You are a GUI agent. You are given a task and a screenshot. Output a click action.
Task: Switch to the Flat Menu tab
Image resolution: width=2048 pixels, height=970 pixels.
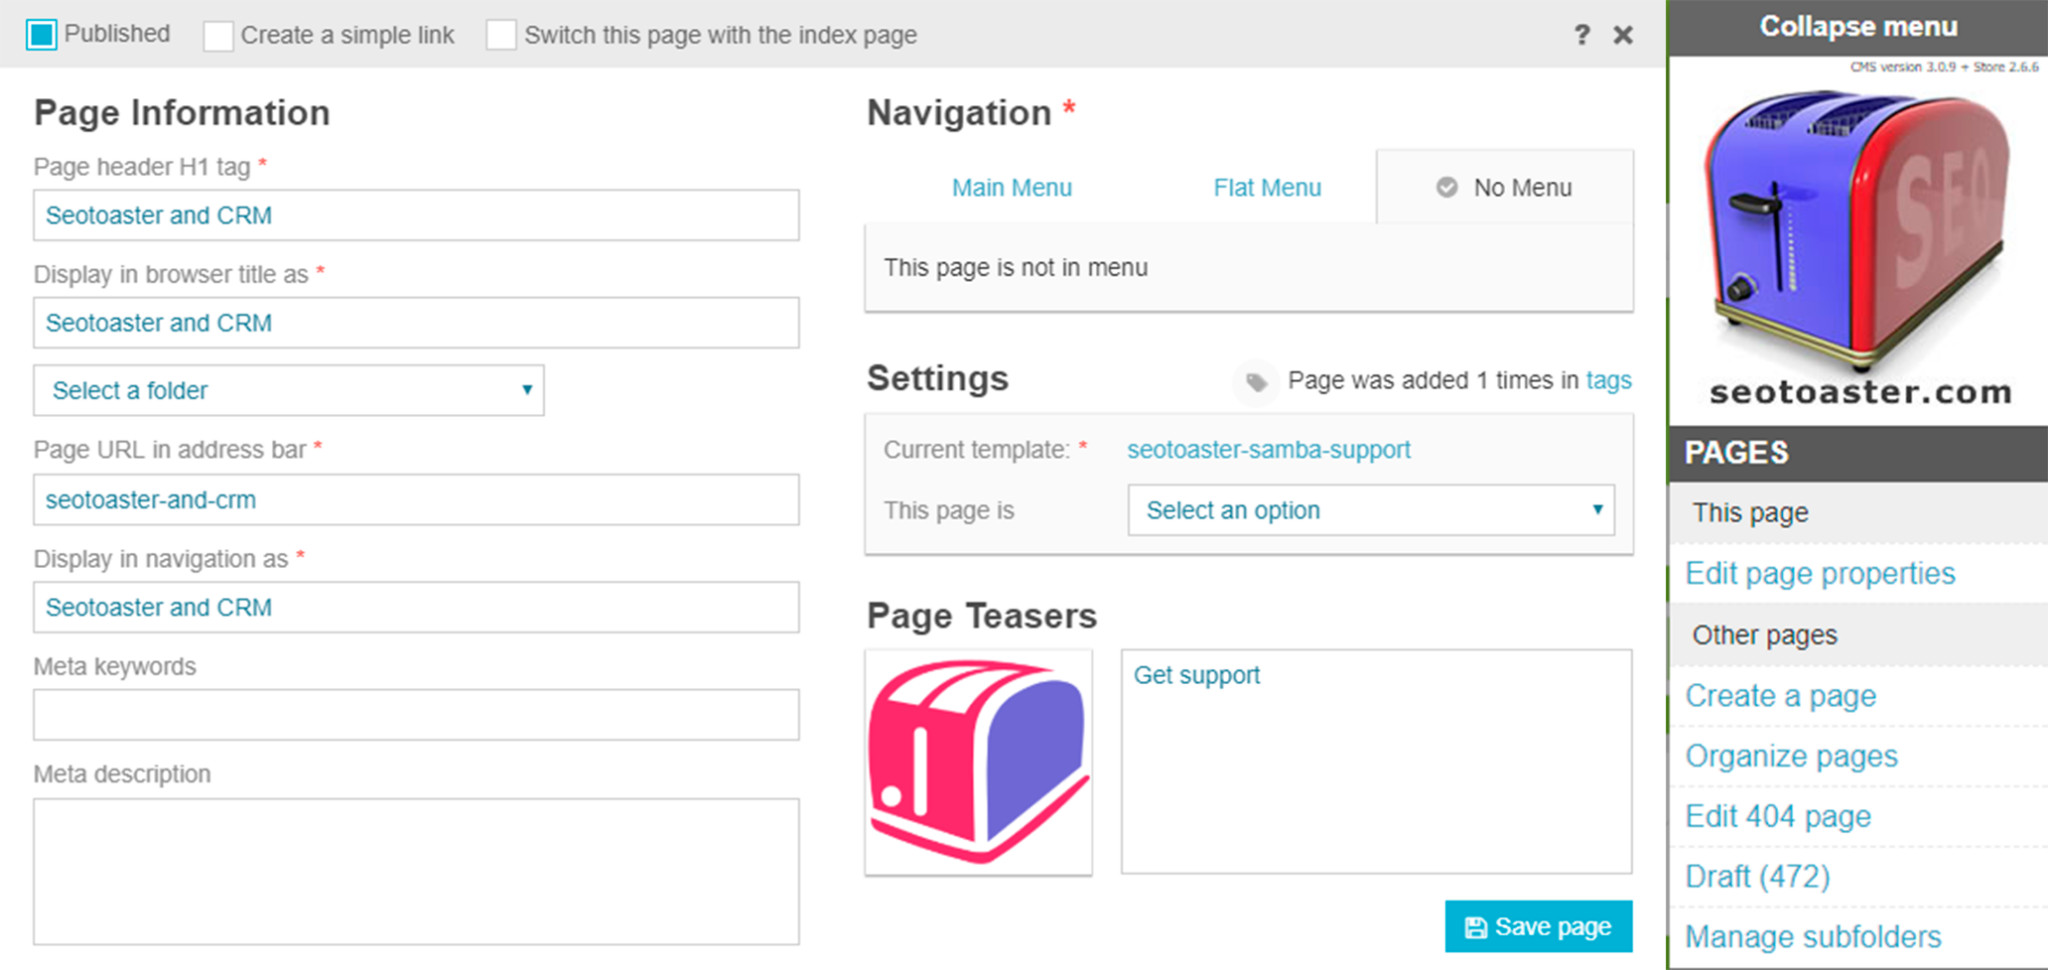(x=1267, y=187)
